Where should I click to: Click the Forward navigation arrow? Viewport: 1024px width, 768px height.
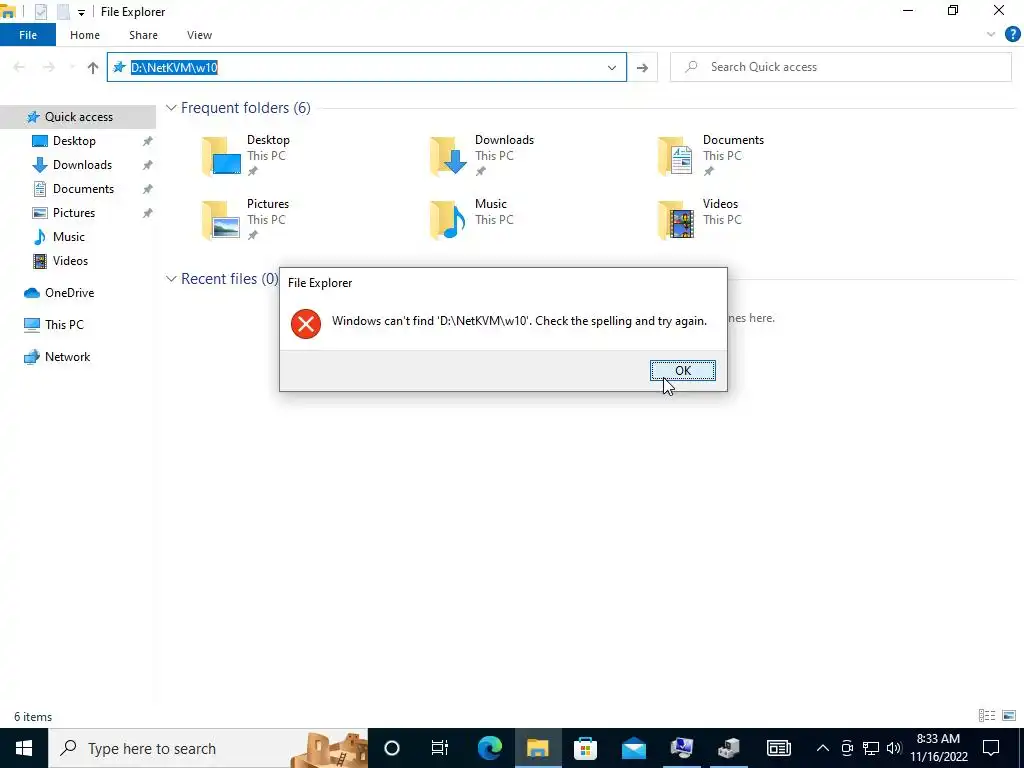pos(48,67)
